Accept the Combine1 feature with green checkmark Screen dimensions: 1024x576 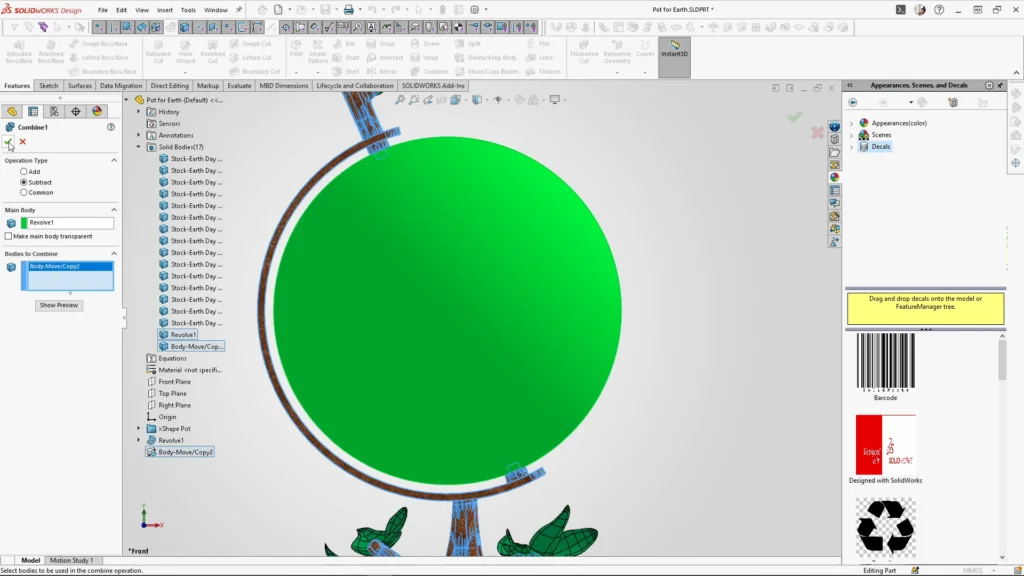tap(8, 142)
